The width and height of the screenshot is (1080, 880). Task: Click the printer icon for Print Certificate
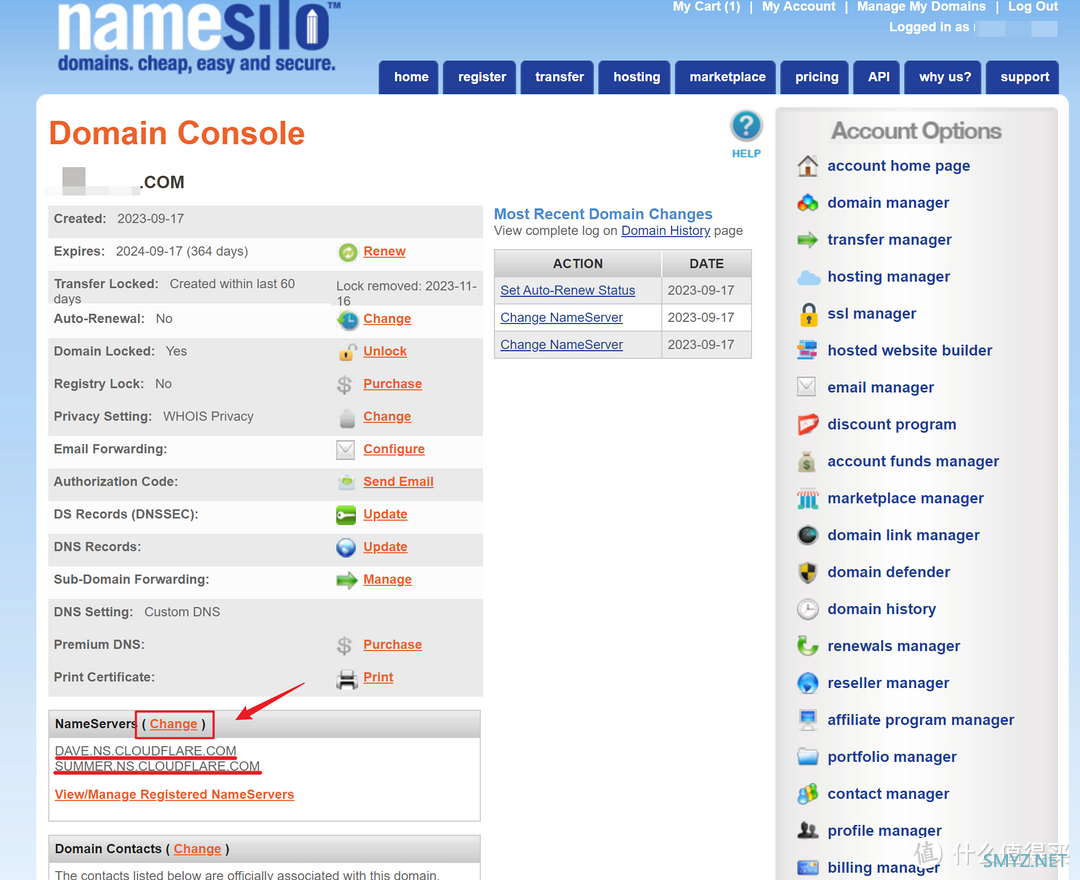click(346, 679)
